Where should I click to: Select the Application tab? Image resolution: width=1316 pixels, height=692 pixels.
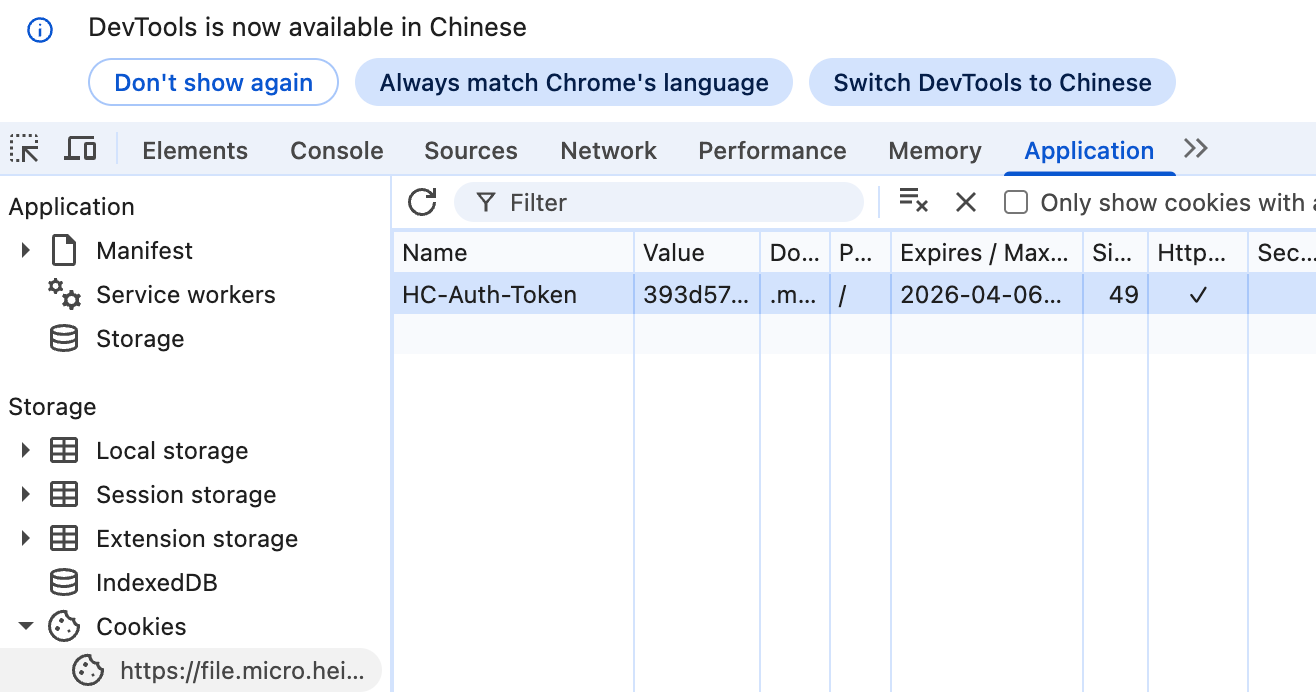click(x=1089, y=151)
